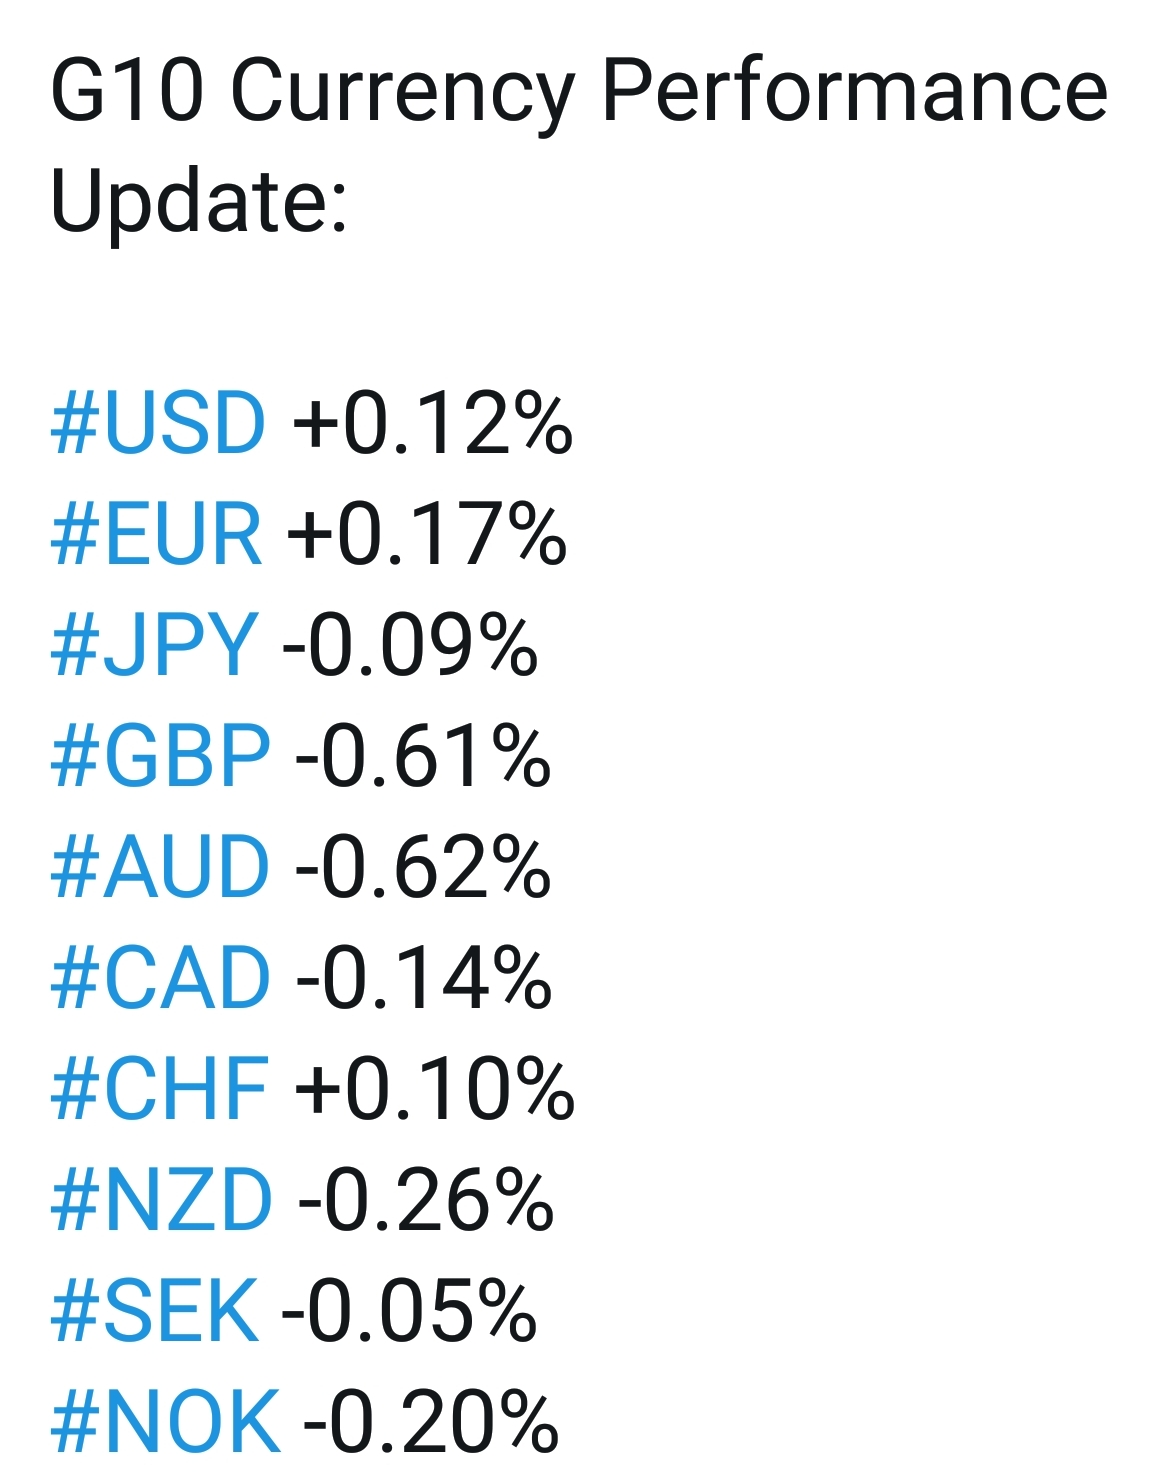Image resolution: width=1155 pixels, height=1480 pixels.
Task: Click the USD +0.12% value
Action: [x=432, y=423]
